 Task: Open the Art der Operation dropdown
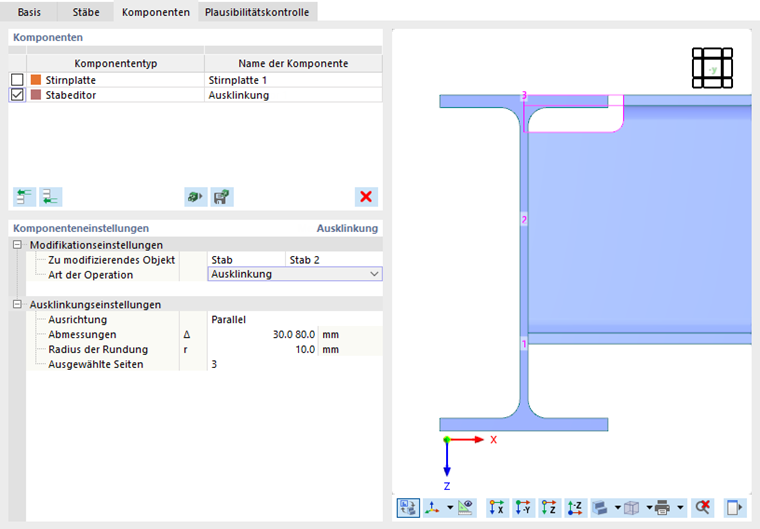click(x=374, y=274)
